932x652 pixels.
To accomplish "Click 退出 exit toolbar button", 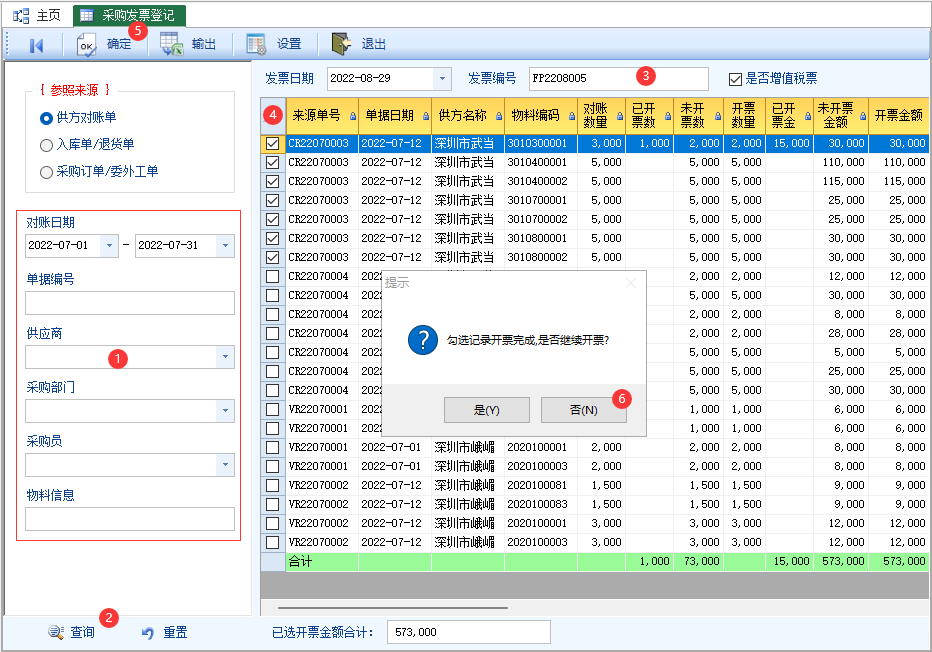I will point(359,45).
